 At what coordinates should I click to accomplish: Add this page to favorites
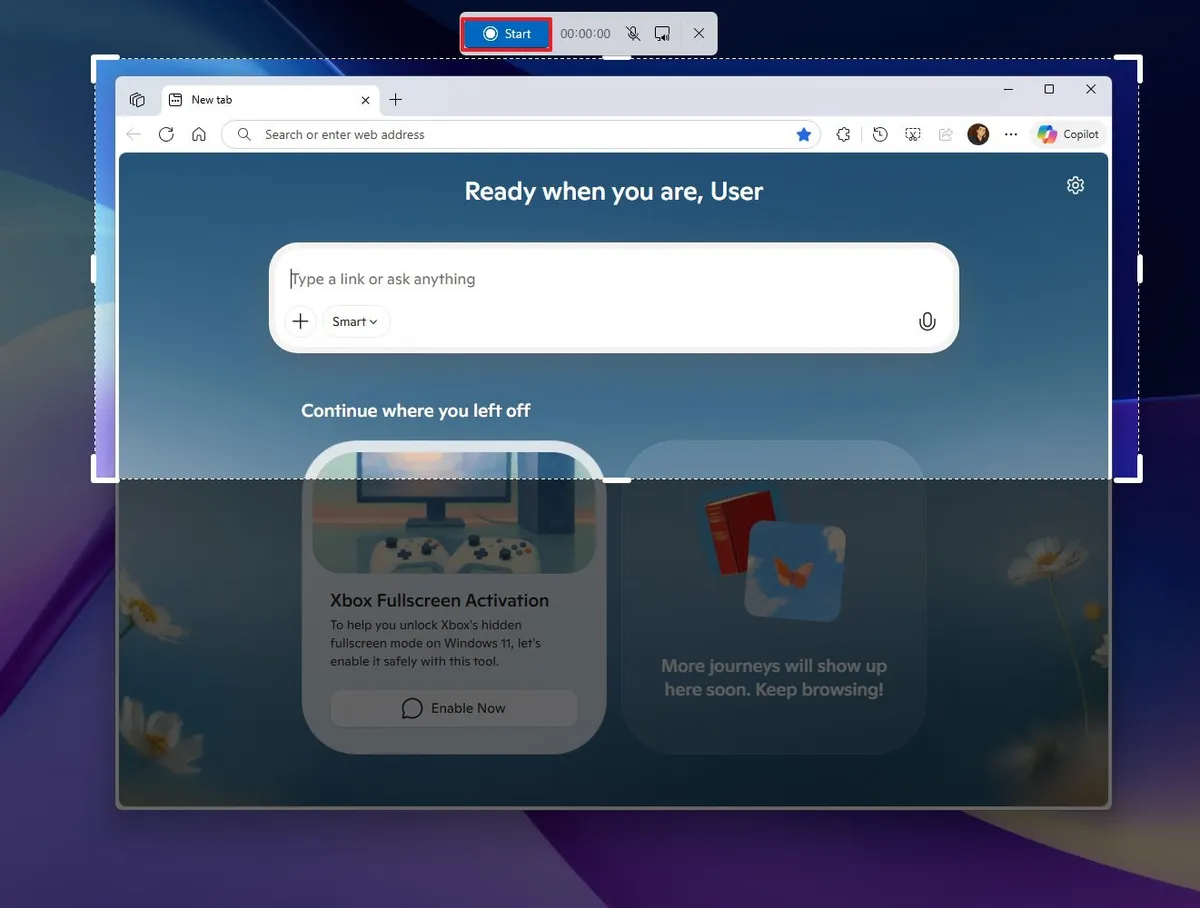pyautogui.click(x=804, y=133)
